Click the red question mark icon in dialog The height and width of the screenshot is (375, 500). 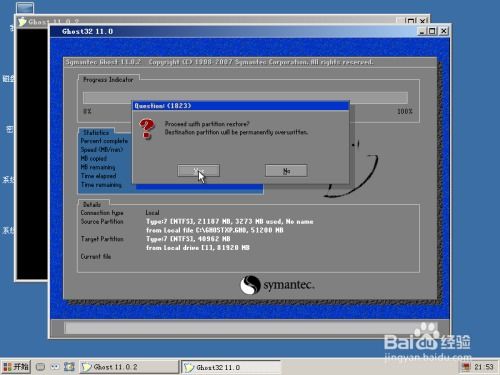coord(147,129)
